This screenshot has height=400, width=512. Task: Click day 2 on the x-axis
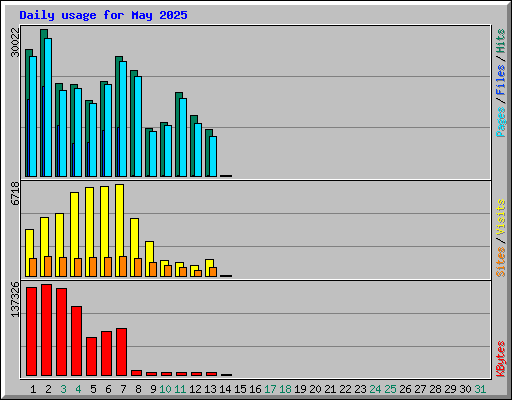point(48,389)
